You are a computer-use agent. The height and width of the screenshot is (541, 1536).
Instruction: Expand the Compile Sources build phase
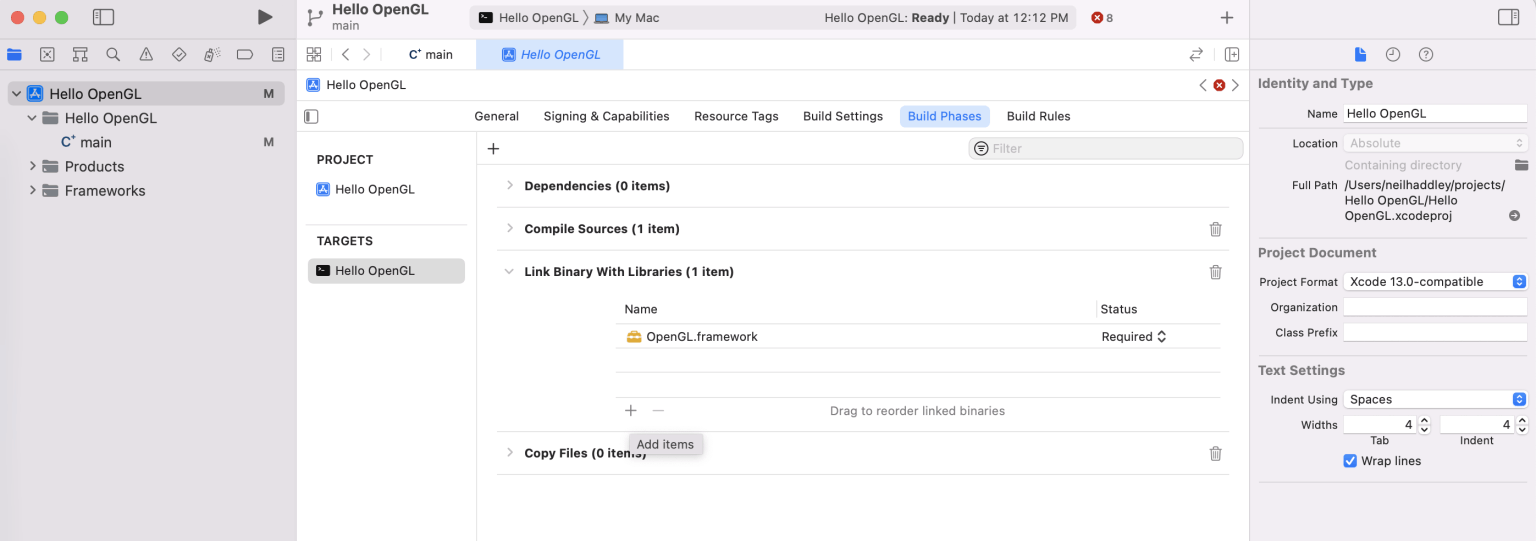click(509, 229)
